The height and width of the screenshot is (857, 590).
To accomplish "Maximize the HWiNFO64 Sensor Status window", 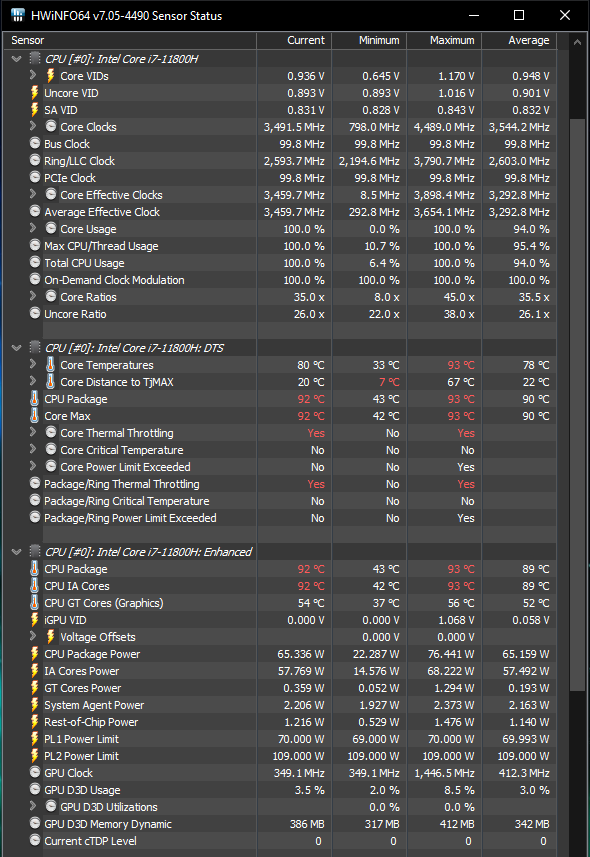I will click(519, 15).
